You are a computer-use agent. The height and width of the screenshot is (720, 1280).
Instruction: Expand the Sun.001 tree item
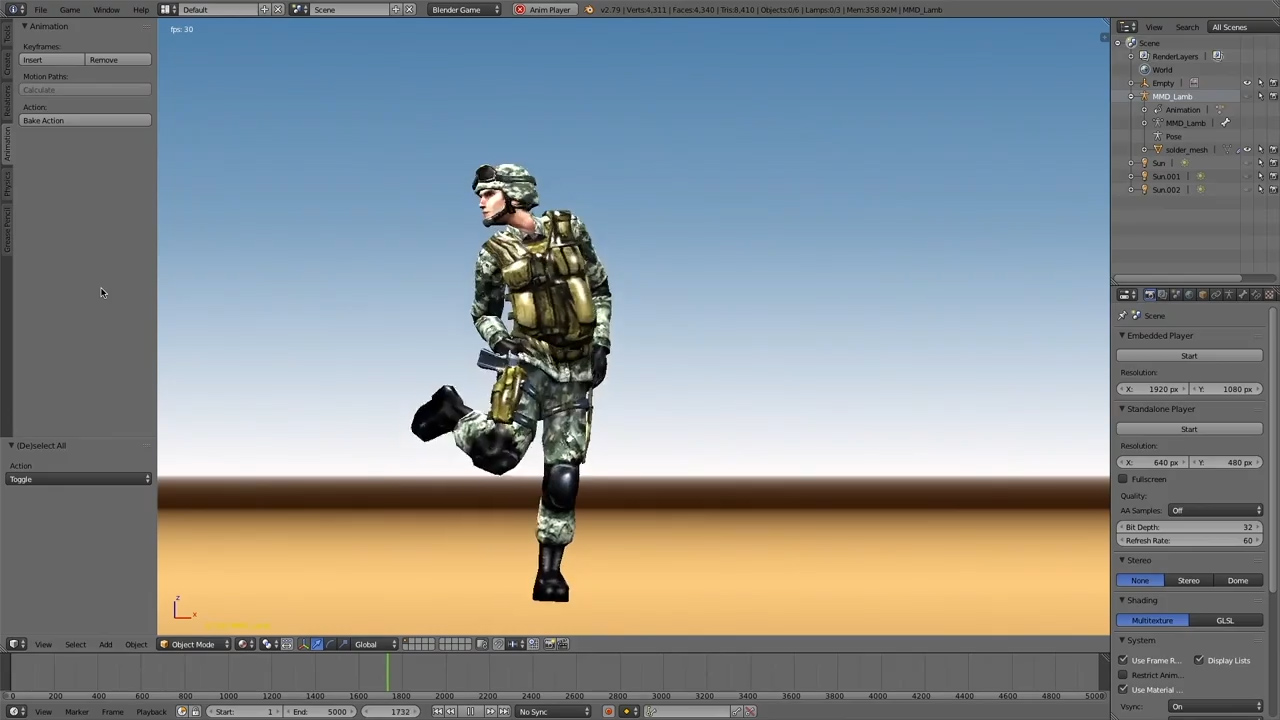(1131, 176)
